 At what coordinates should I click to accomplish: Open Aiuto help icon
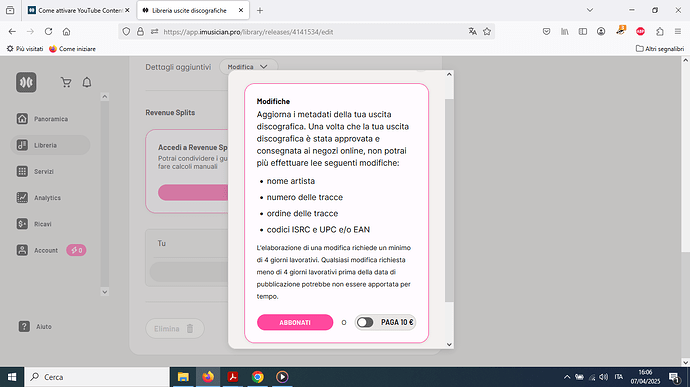pyautogui.click(x=24, y=326)
